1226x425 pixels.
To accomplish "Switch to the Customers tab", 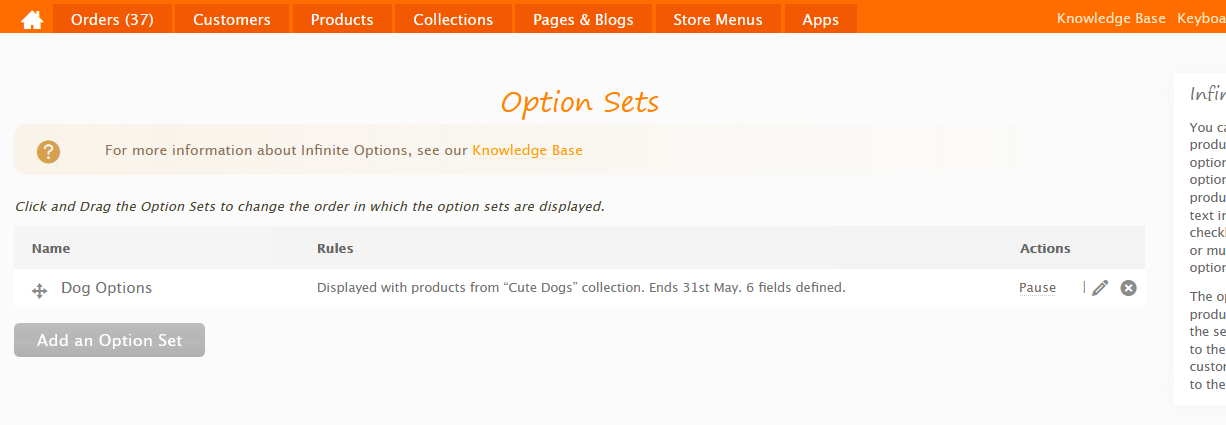I will pyautogui.click(x=232, y=19).
